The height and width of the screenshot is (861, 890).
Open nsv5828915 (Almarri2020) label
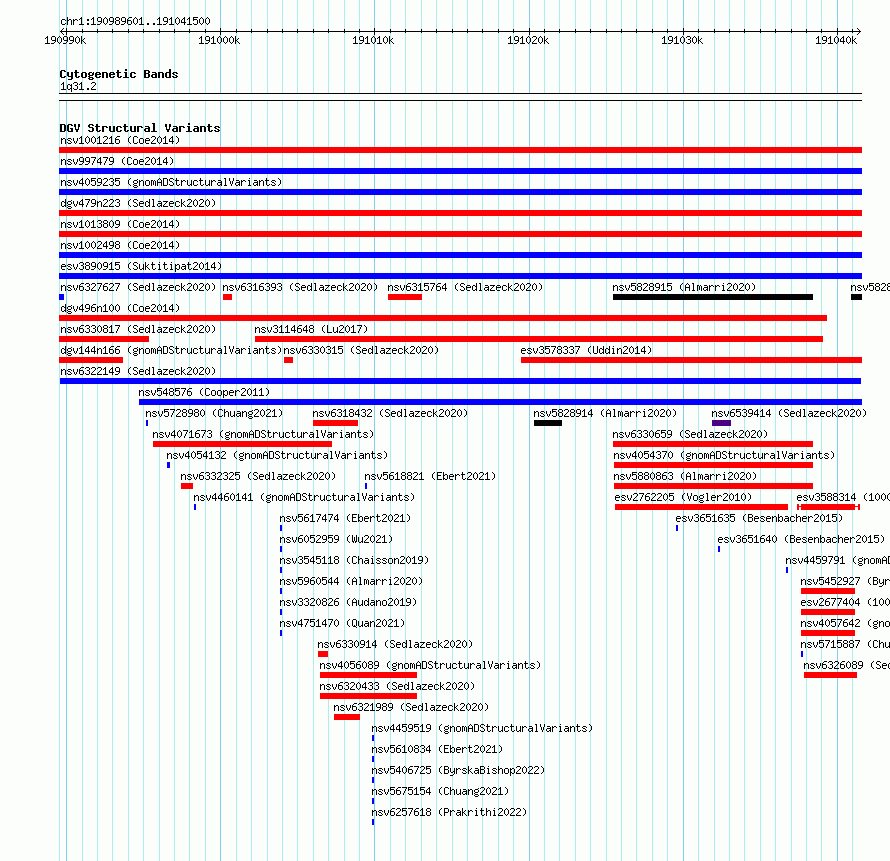[684, 287]
